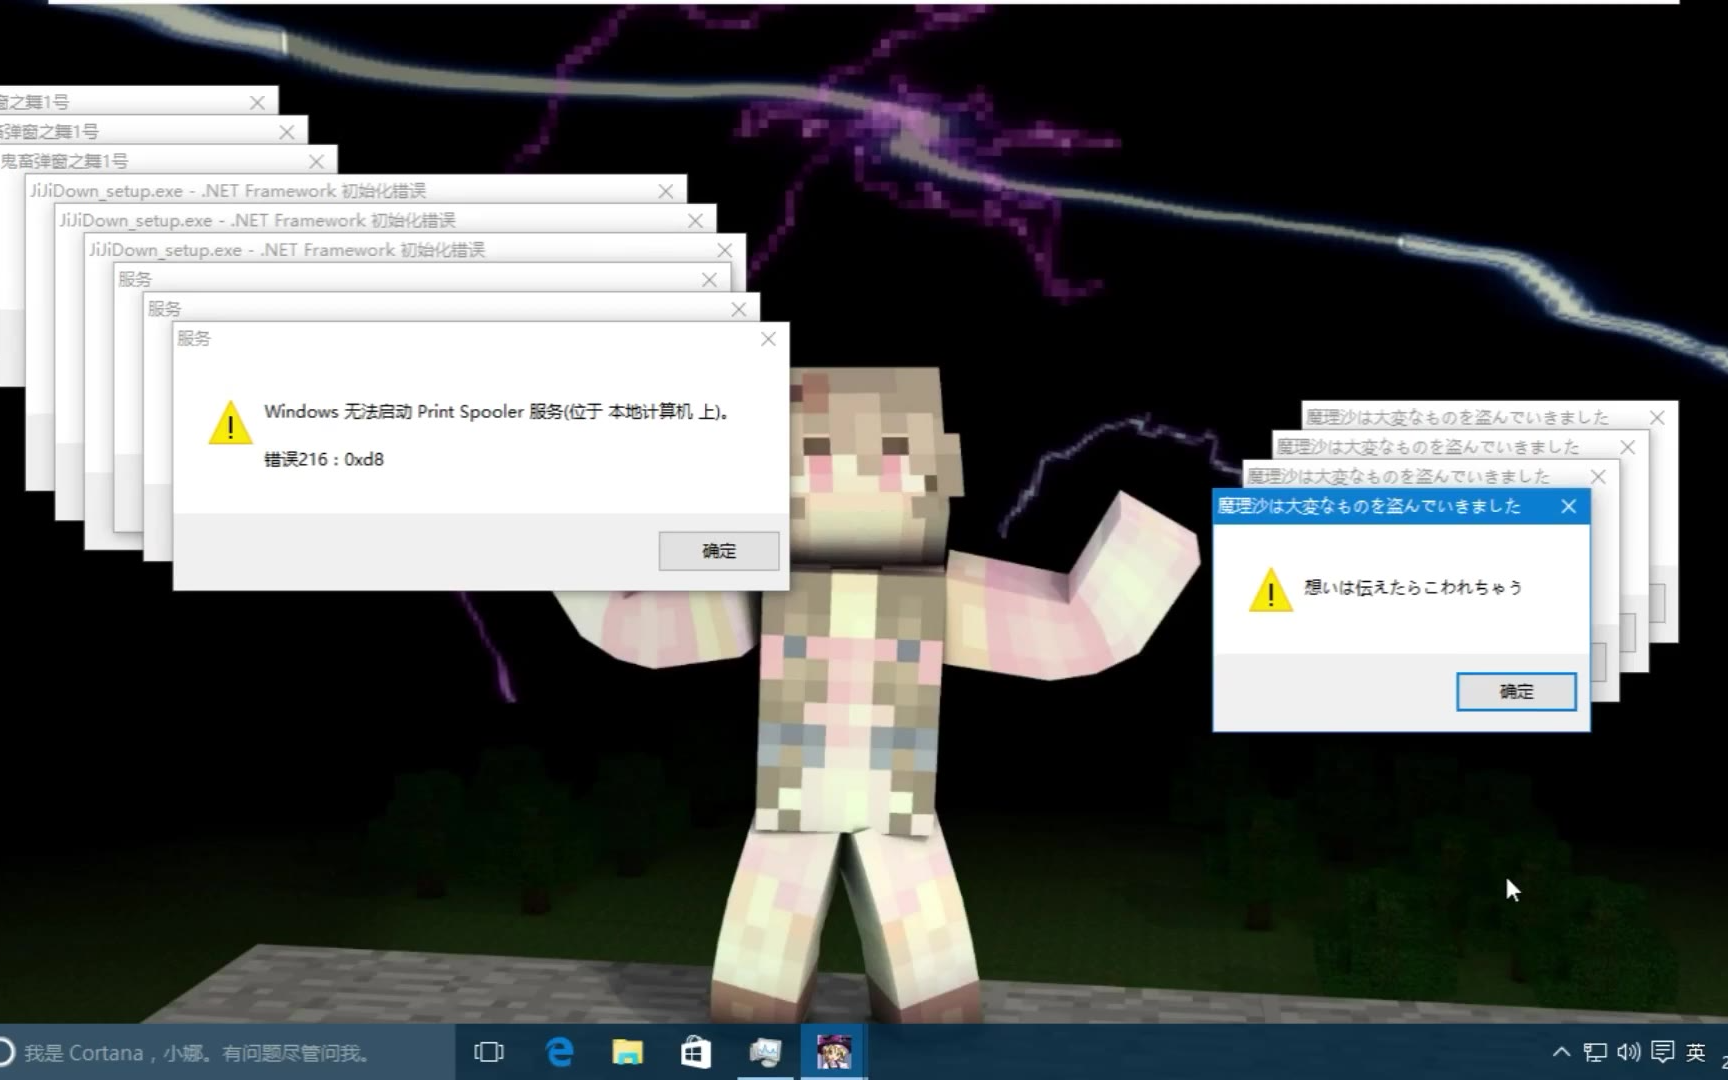Click the Cortana circle icon
Image resolution: width=1728 pixels, height=1080 pixels.
[x=6, y=1052]
